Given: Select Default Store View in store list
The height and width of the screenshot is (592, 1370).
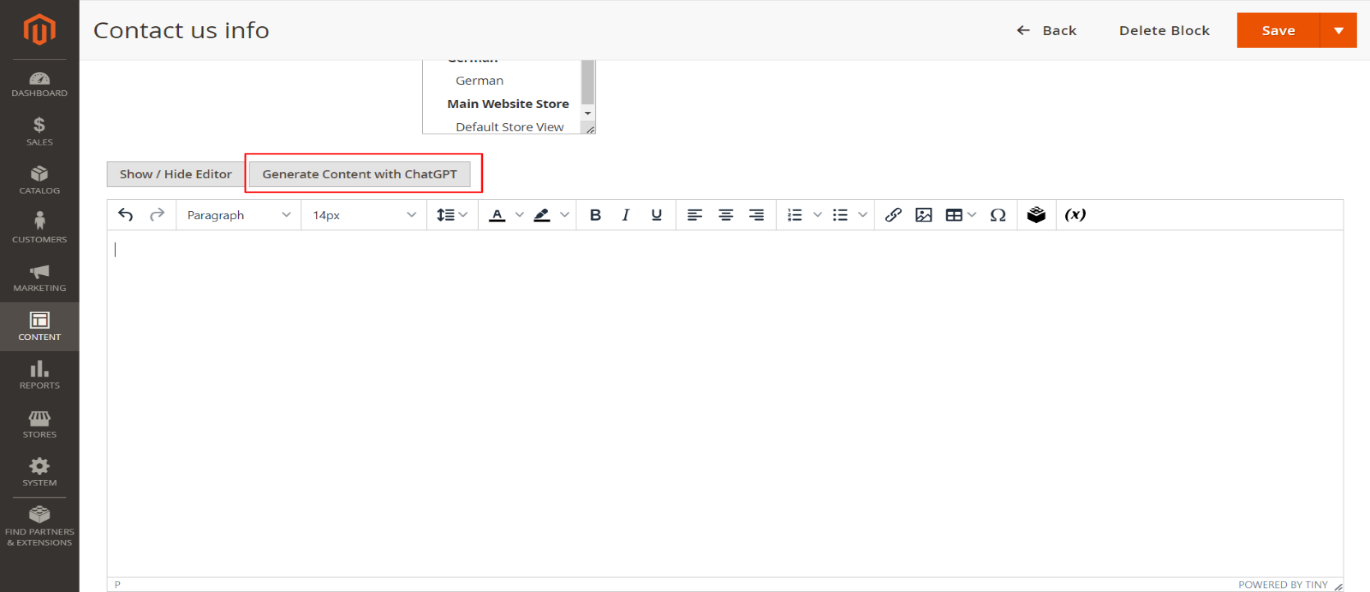Looking at the screenshot, I should click(x=509, y=127).
